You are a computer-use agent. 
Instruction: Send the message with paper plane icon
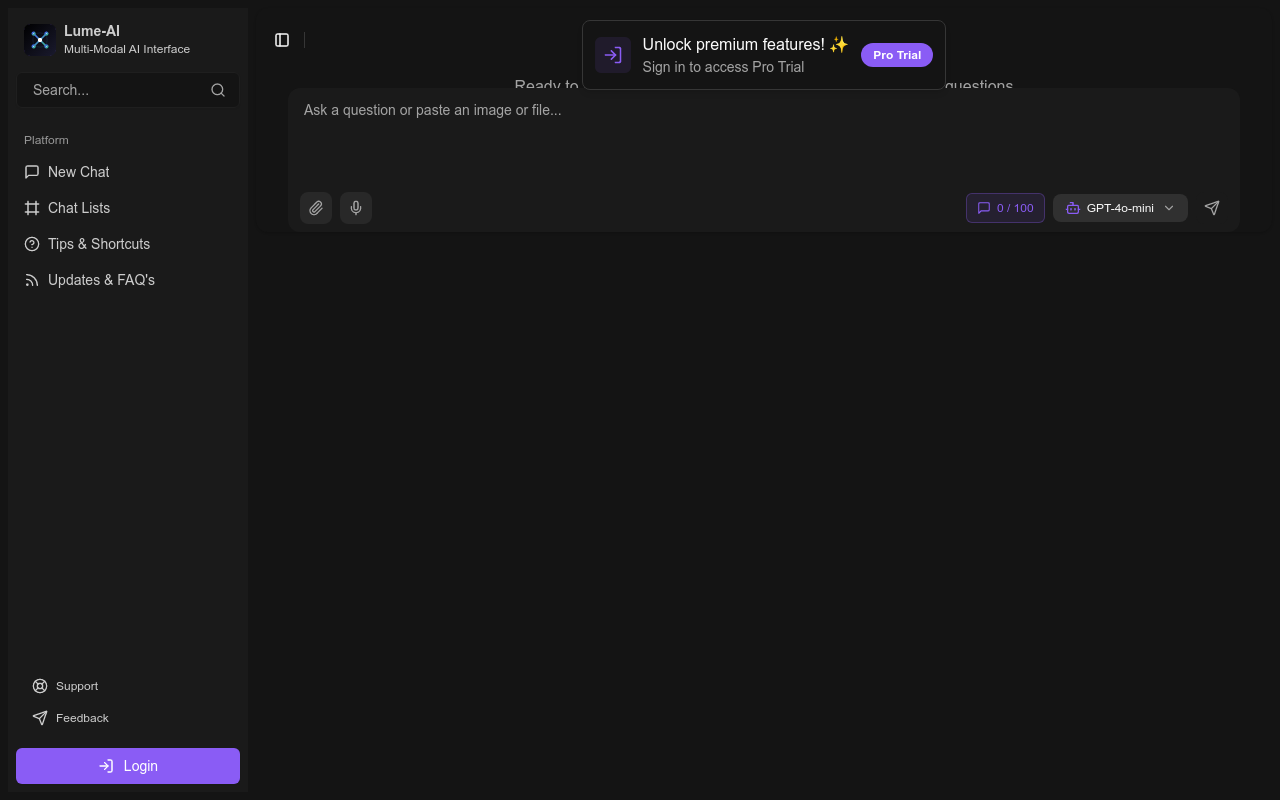1212,208
